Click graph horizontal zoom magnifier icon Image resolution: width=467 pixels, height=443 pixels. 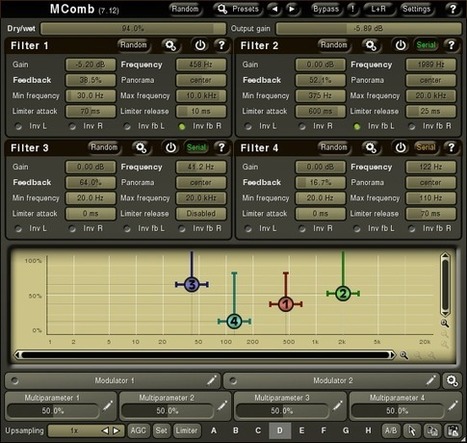404,355
